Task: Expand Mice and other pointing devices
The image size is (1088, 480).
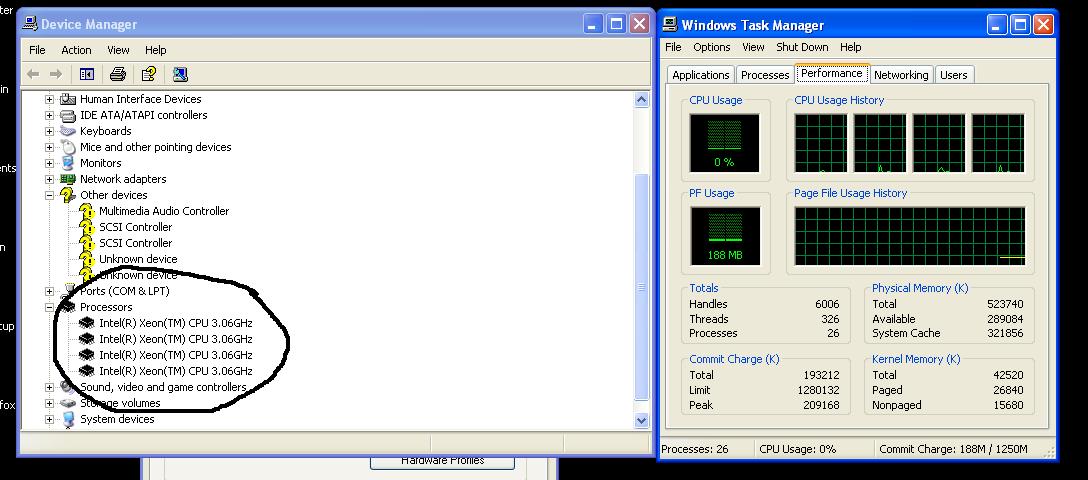Action: [x=49, y=147]
